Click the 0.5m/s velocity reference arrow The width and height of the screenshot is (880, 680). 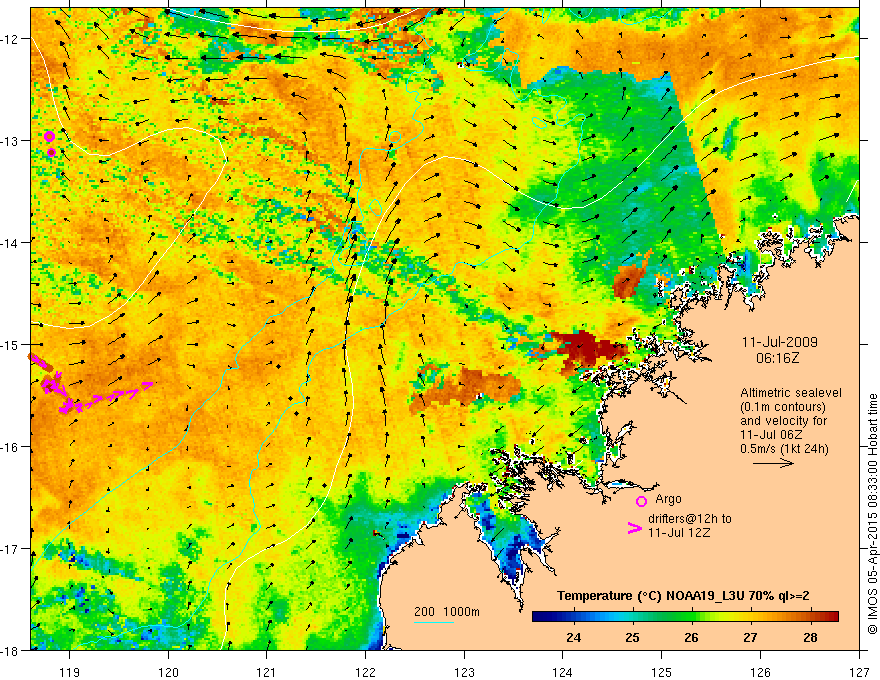click(x=773, y=463)
